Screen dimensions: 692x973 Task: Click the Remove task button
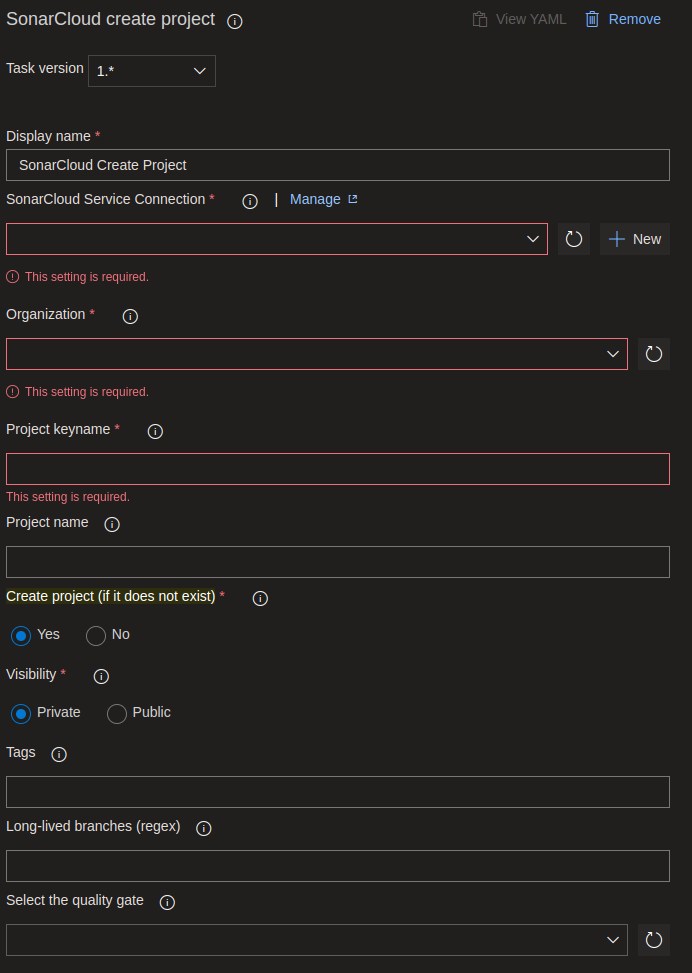click(x=622, y=19)
